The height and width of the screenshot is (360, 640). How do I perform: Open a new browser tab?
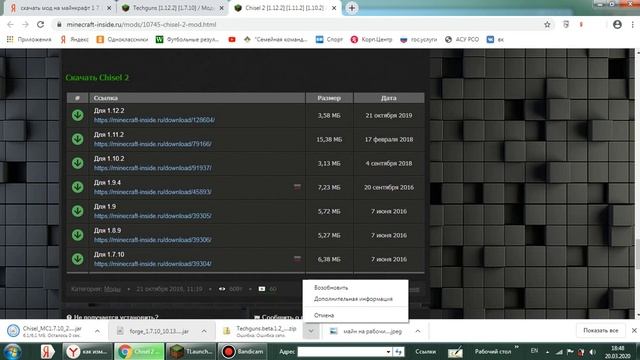(x=352, y=8)
